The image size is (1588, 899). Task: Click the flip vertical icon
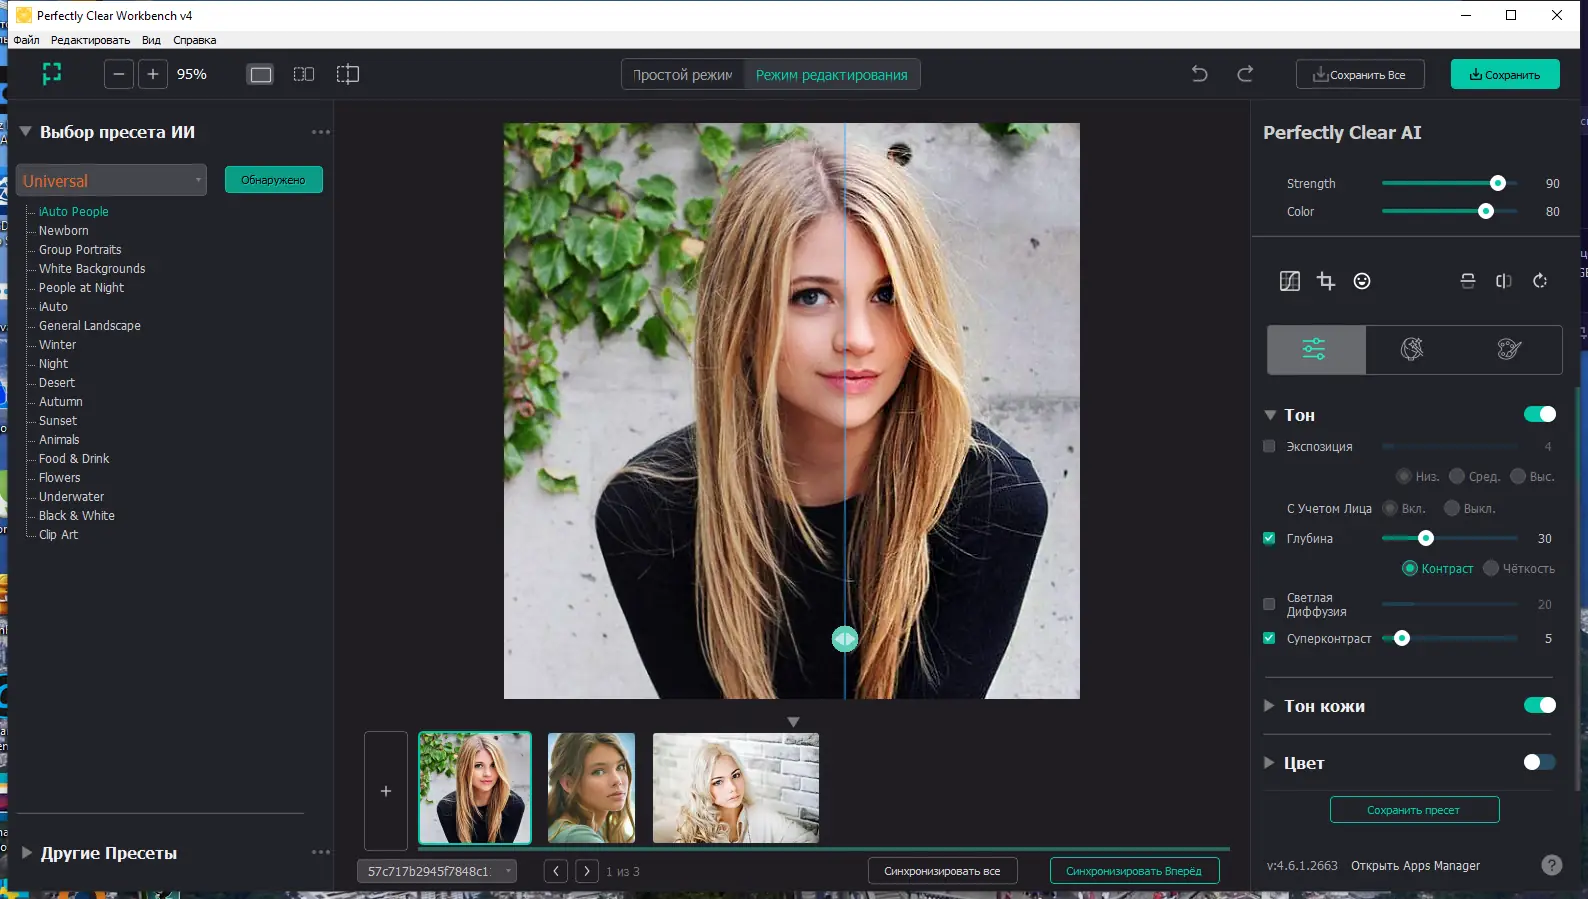click(x=1468, y=281)
